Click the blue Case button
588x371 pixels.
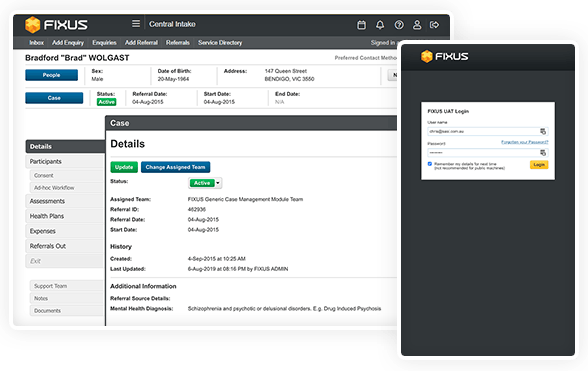click(x=54, y=98)
